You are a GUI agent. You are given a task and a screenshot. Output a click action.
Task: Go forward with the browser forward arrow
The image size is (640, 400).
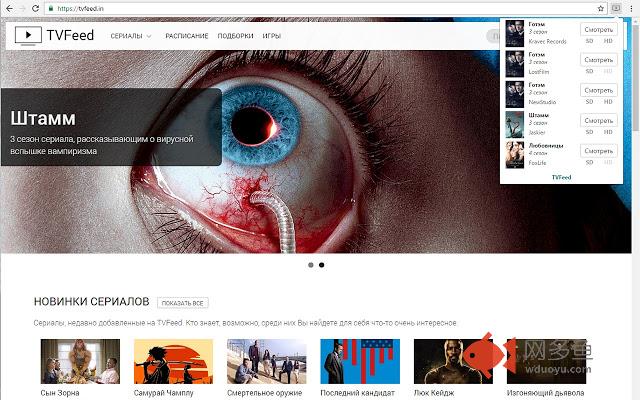22,8
